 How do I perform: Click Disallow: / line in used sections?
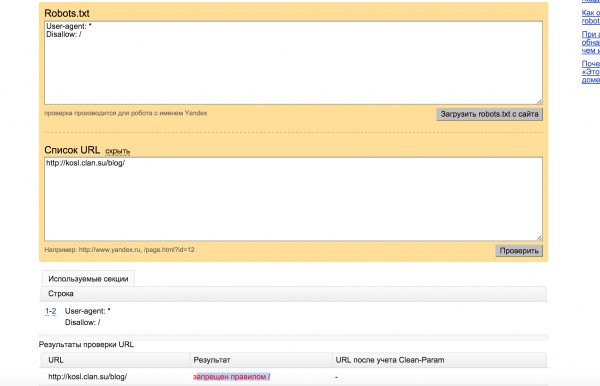82,322
